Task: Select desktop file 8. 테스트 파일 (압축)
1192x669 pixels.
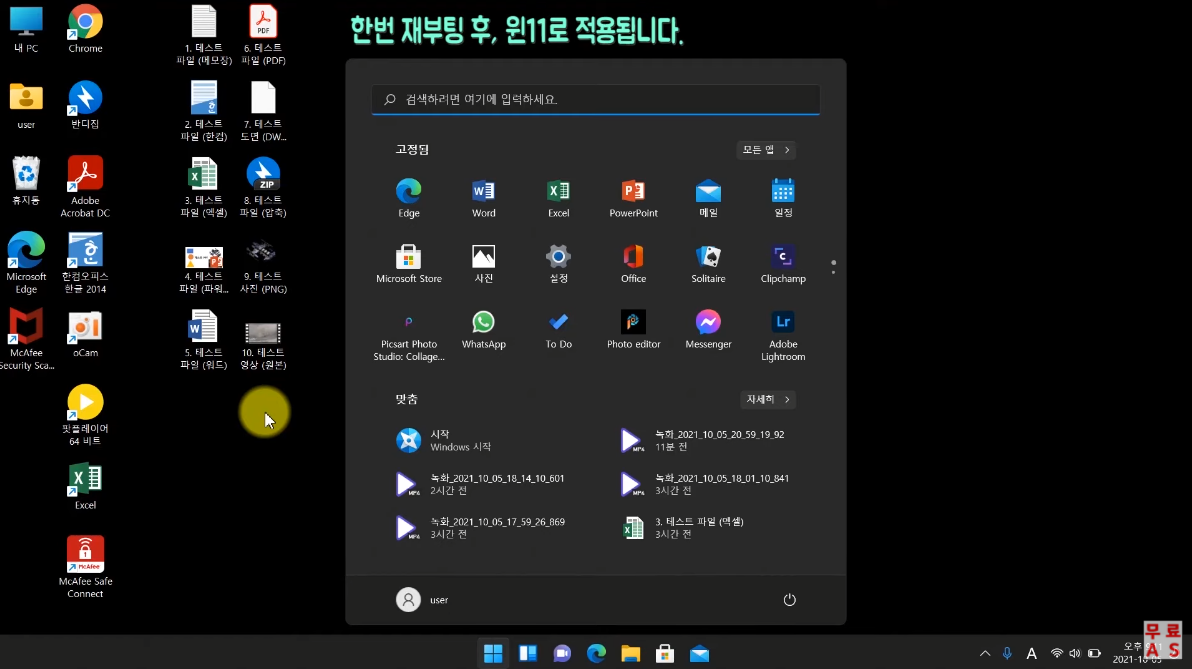Action: [x=263, y=187]
